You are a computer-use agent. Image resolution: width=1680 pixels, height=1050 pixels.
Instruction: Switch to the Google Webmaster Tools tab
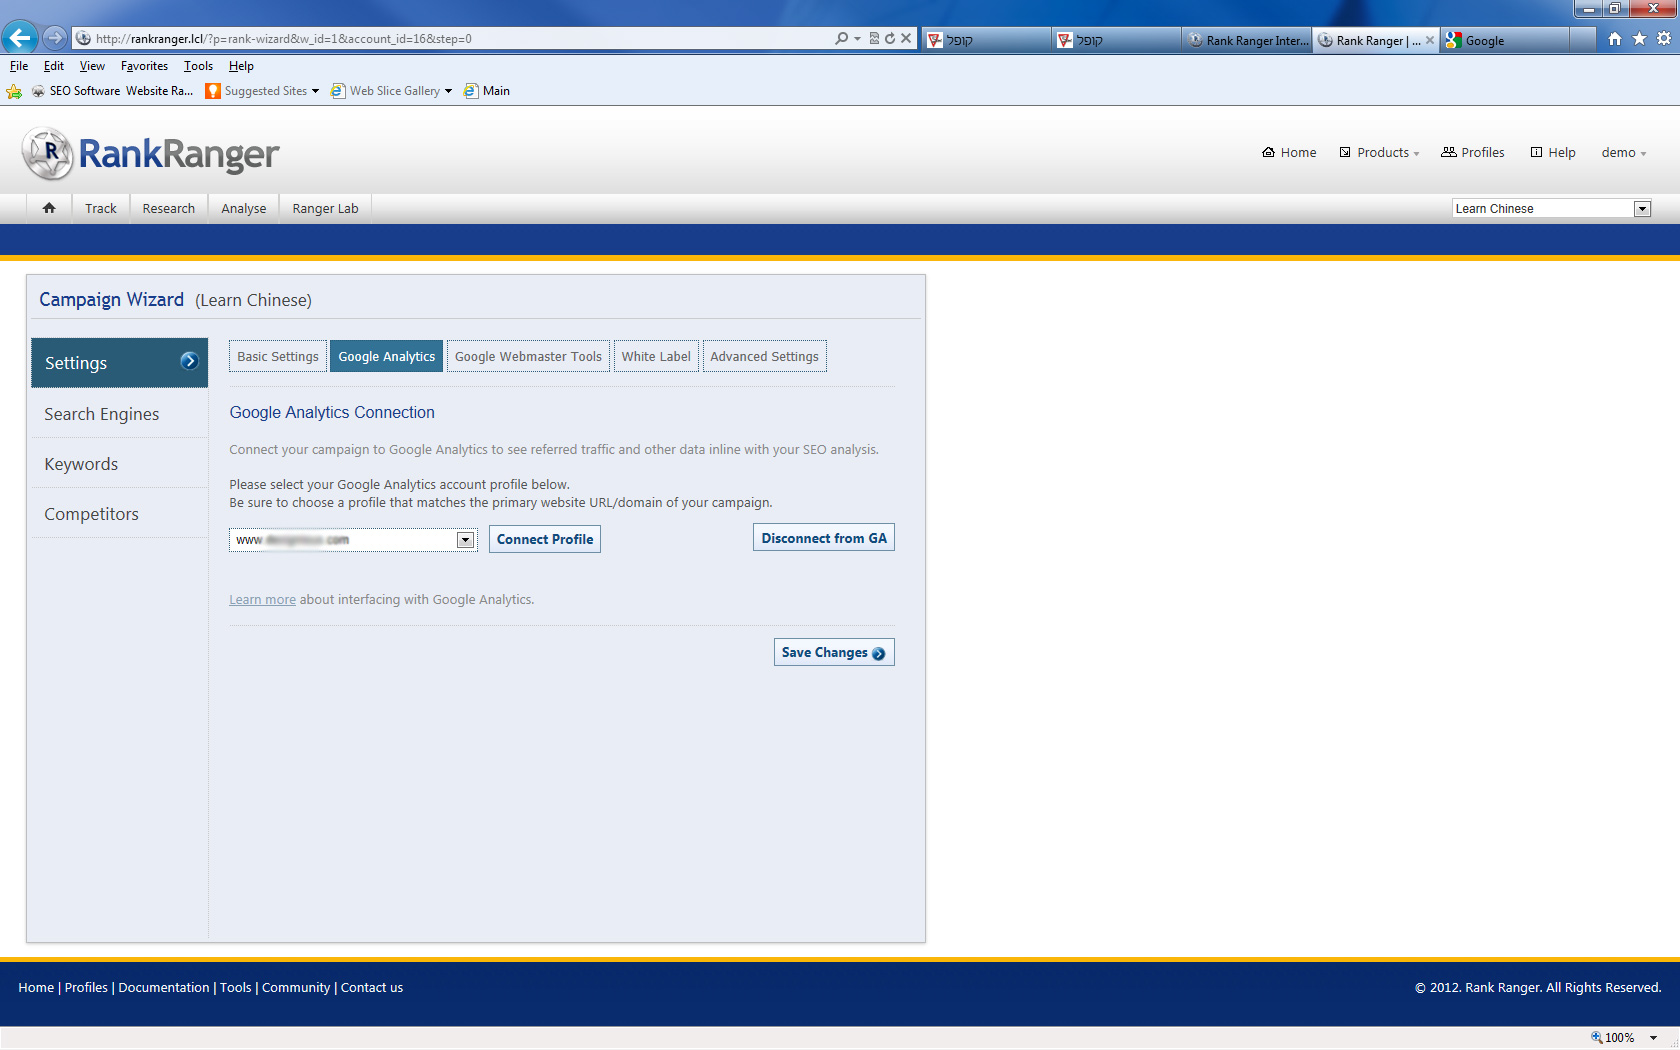[x=529, y=357]
